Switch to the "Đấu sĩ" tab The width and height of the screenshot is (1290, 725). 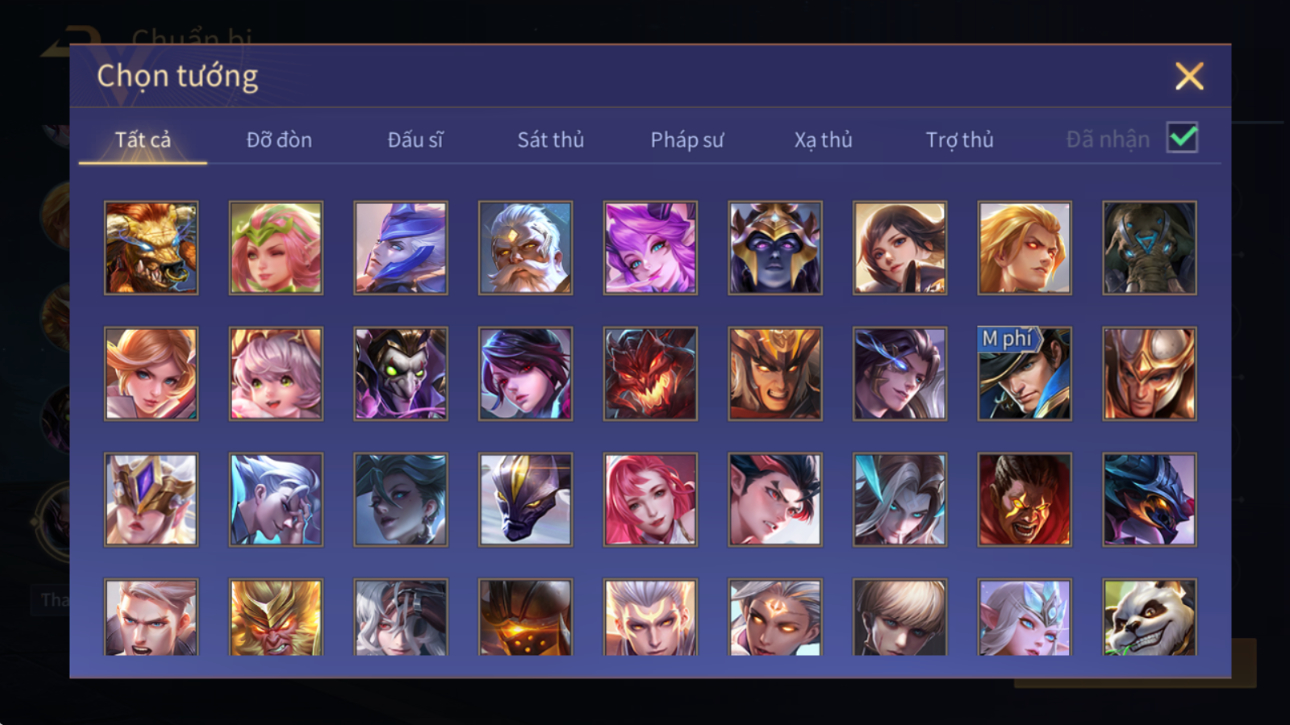pos(415,140)
